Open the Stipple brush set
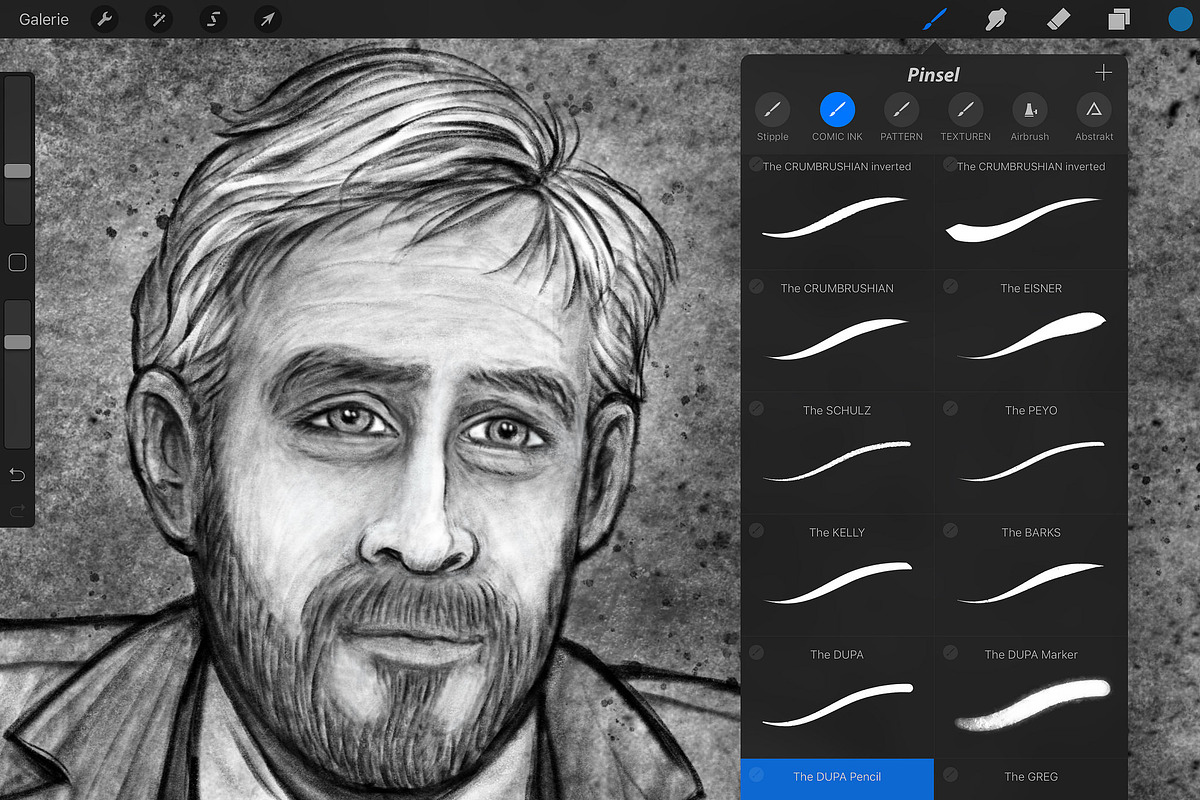The width and height of the screenshot is (1200, 800). (x=772, y=117)
